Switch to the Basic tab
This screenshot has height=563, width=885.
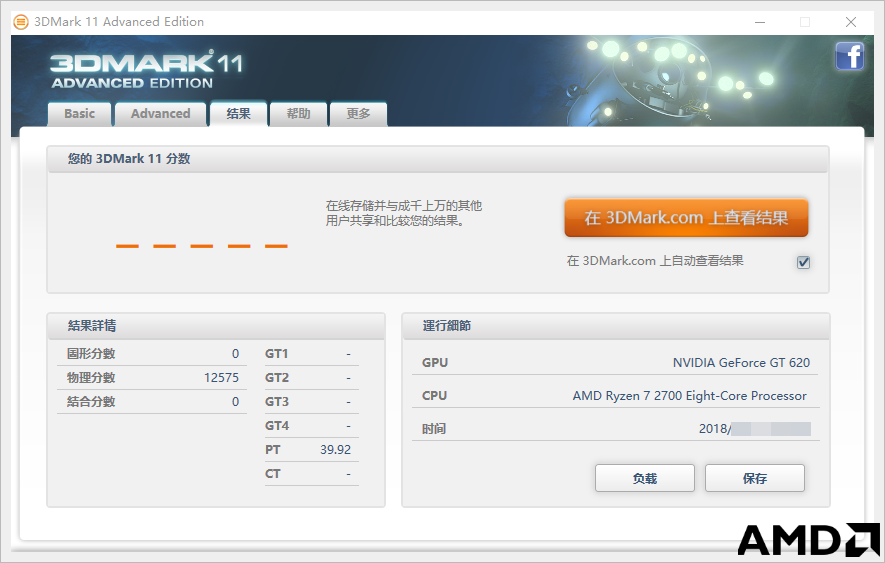(79, 114)
